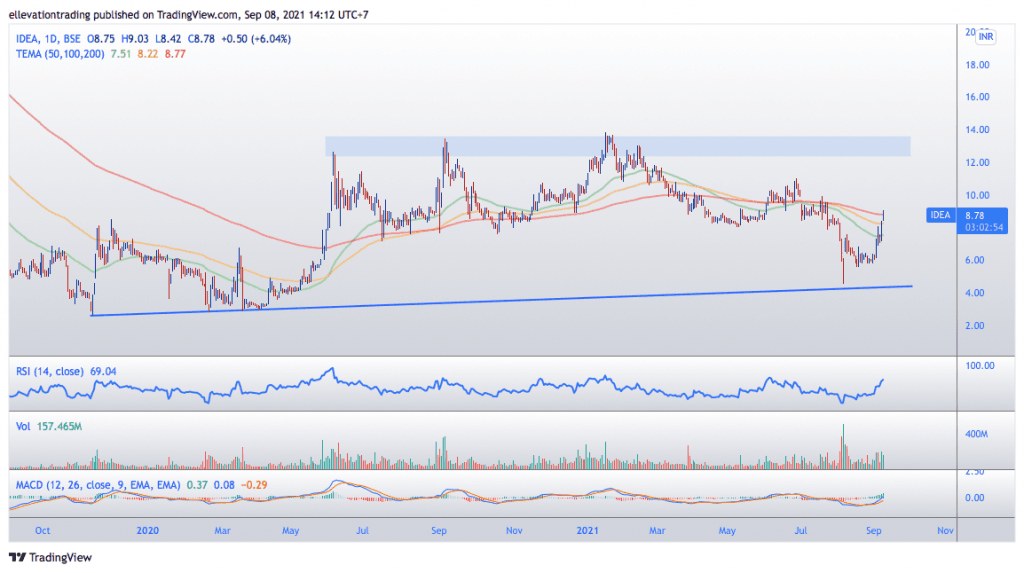Click the TEMA value 8.77
The width and height of the screenshot is (1024, 573).
tap(175, 54)
